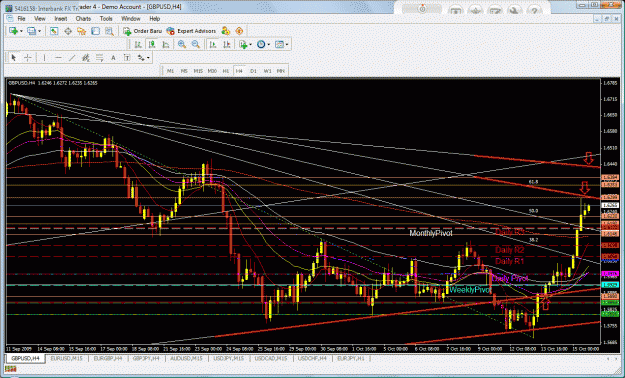The height and width of the screenshot is (378, 625).
Task: Toggle chart Auto Scroll
Action: [x=213, y=45]
